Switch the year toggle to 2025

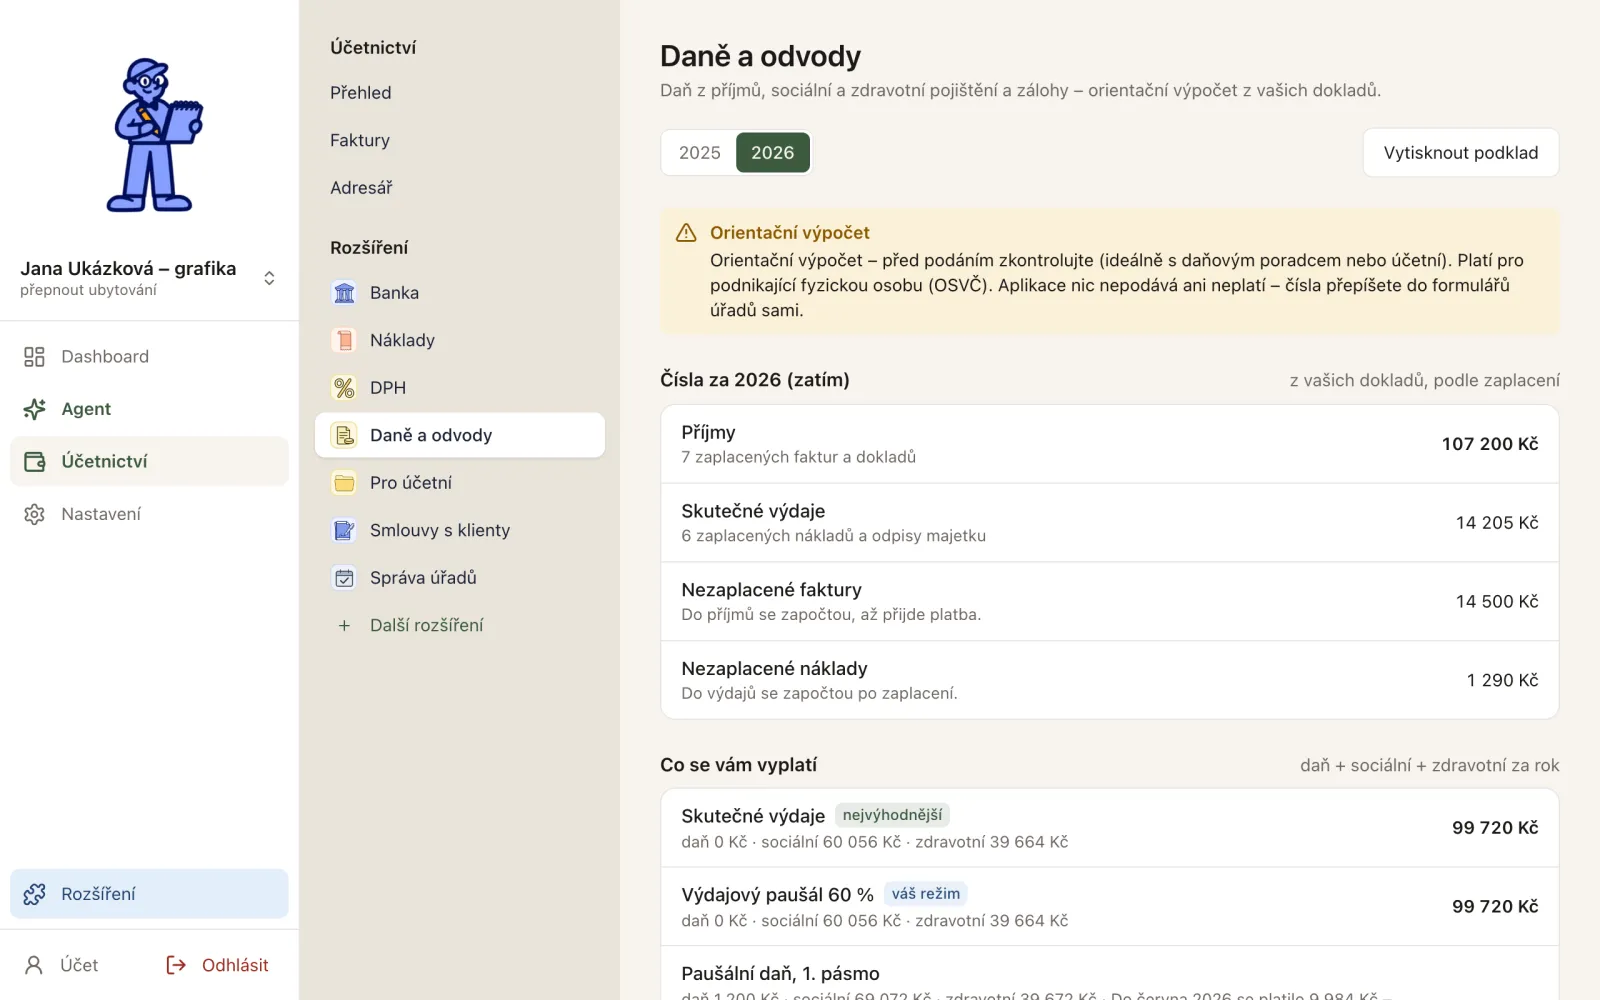tap(699, 153)
